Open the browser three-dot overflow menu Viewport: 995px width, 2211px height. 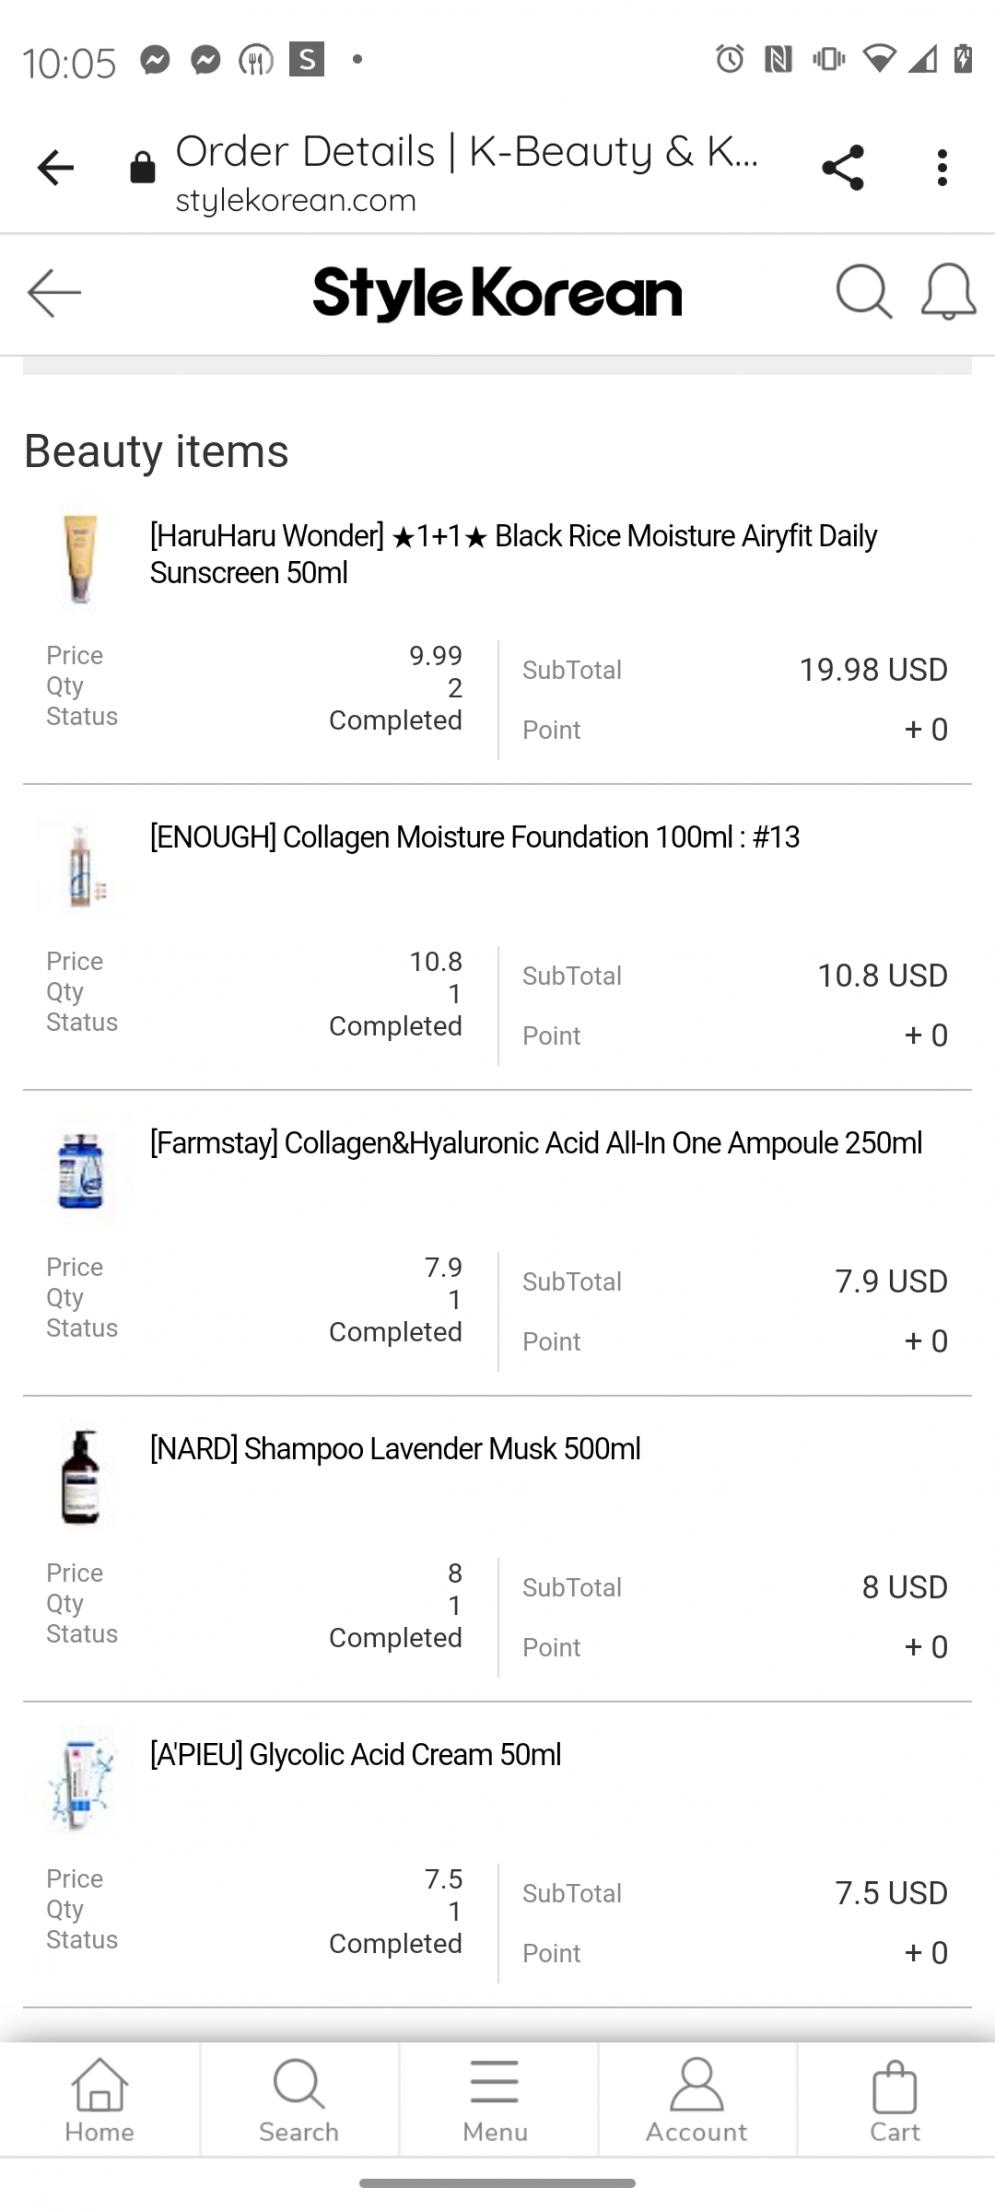coord(941,168)
